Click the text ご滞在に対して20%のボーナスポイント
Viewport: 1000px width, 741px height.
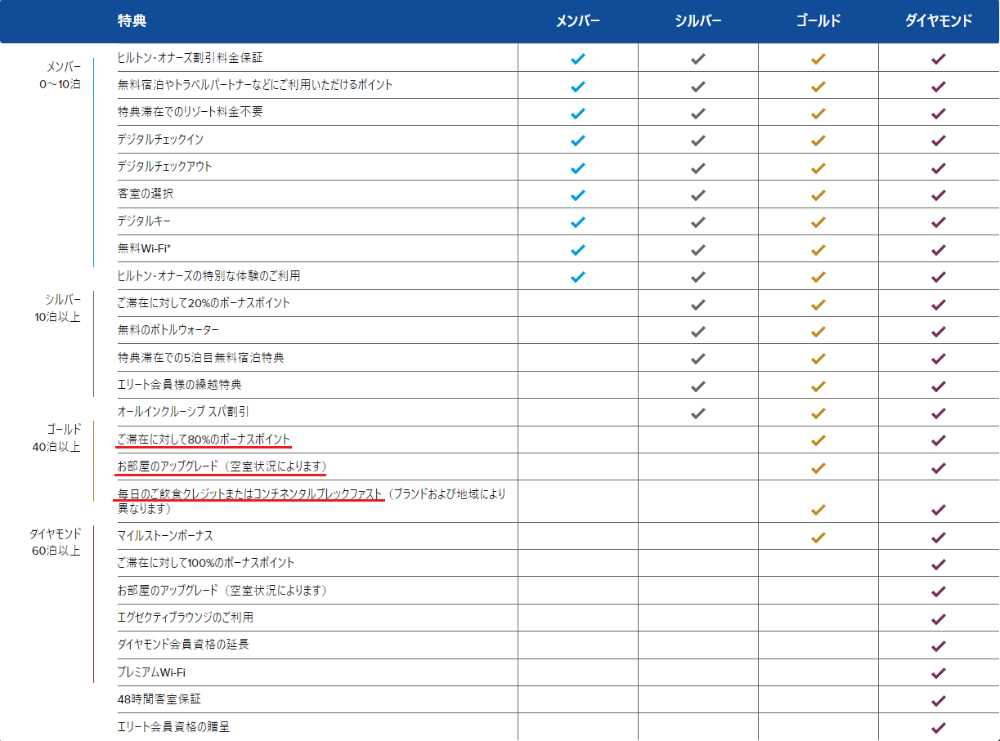[203, 303]
